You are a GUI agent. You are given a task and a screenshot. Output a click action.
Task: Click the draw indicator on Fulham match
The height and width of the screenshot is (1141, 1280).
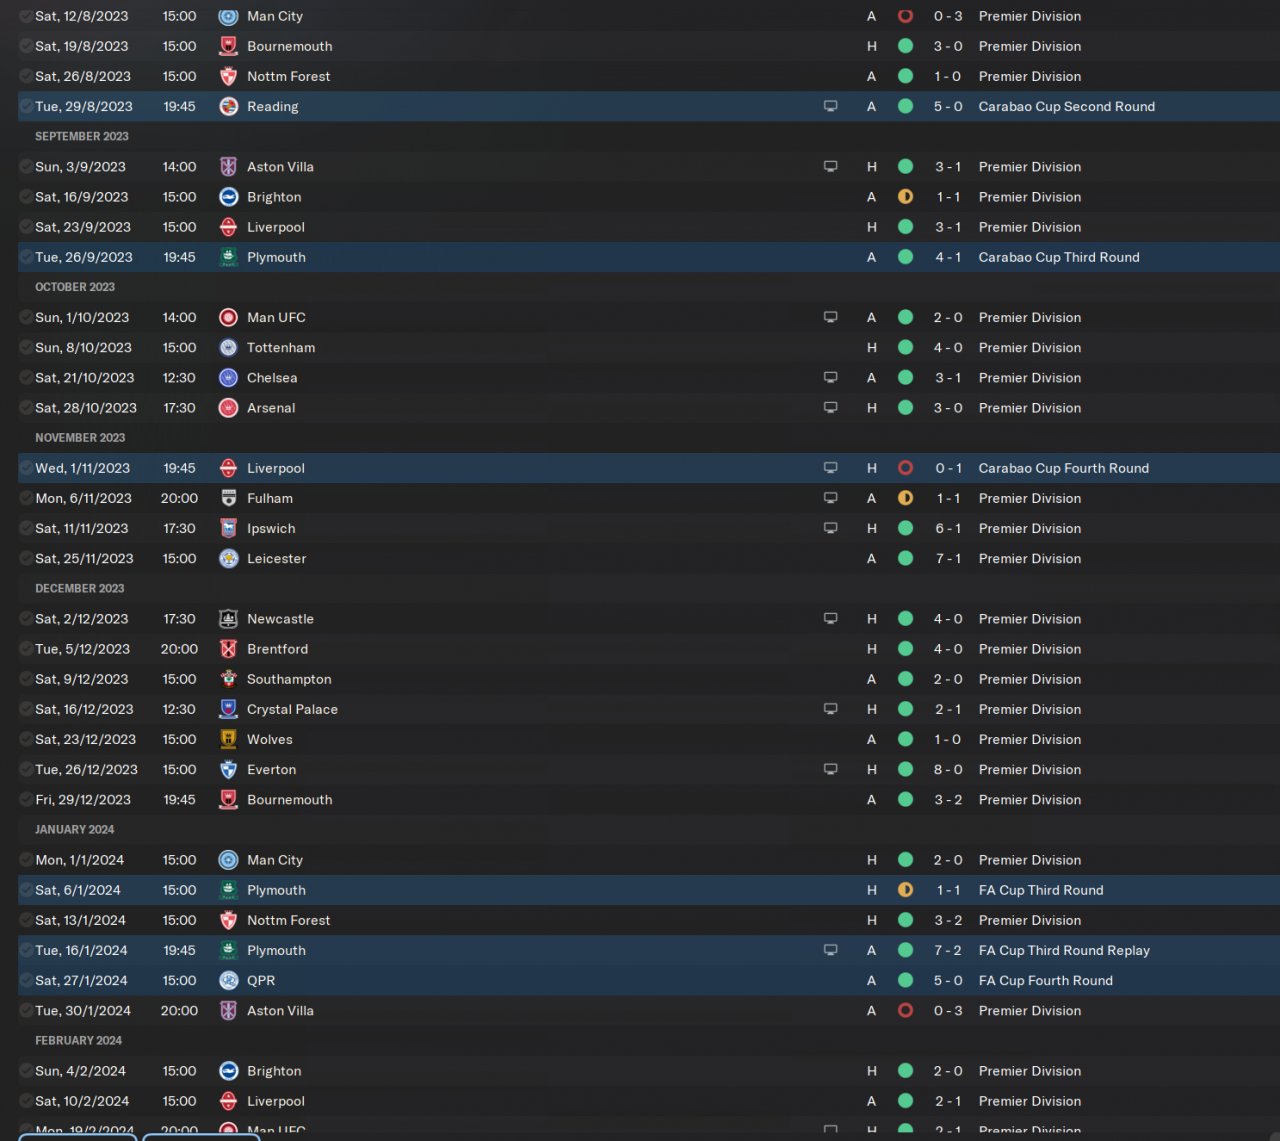coord(905,498)
